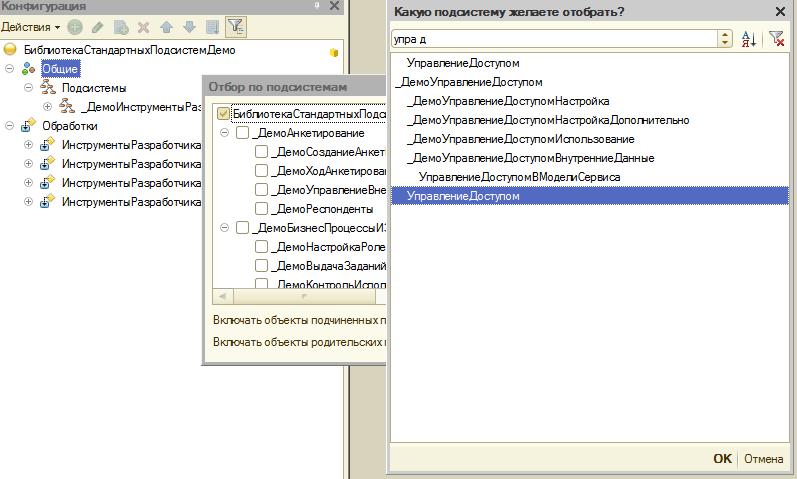
Task: Click the move down arrow icon
Action: [188, 25]
